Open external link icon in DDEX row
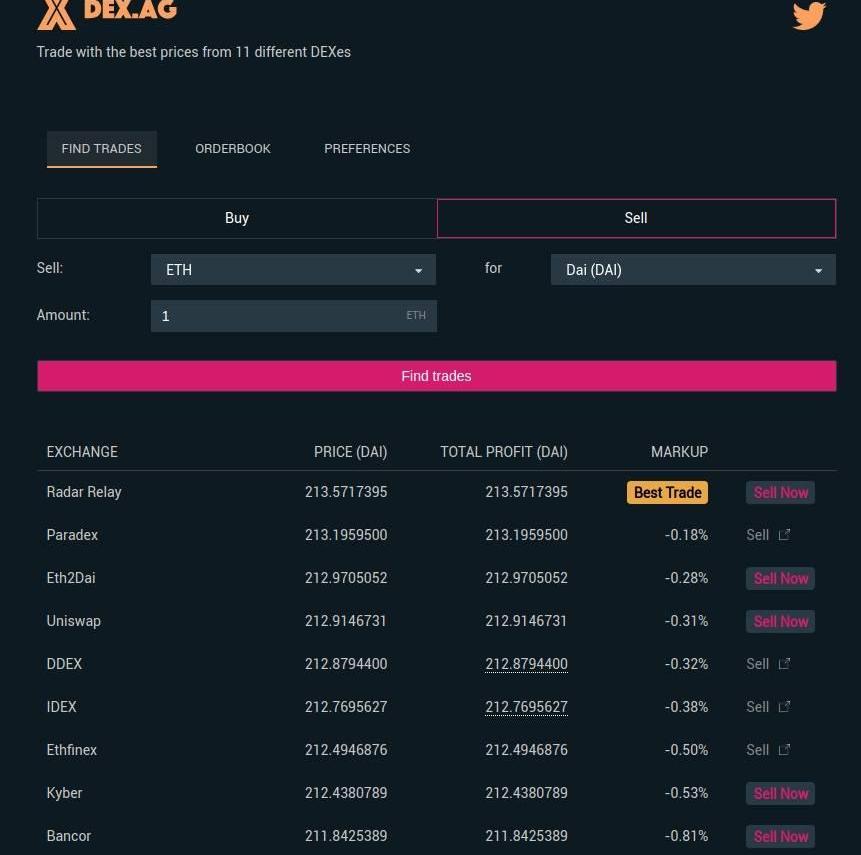Viewport: 861px width, 855px height. 784,663
